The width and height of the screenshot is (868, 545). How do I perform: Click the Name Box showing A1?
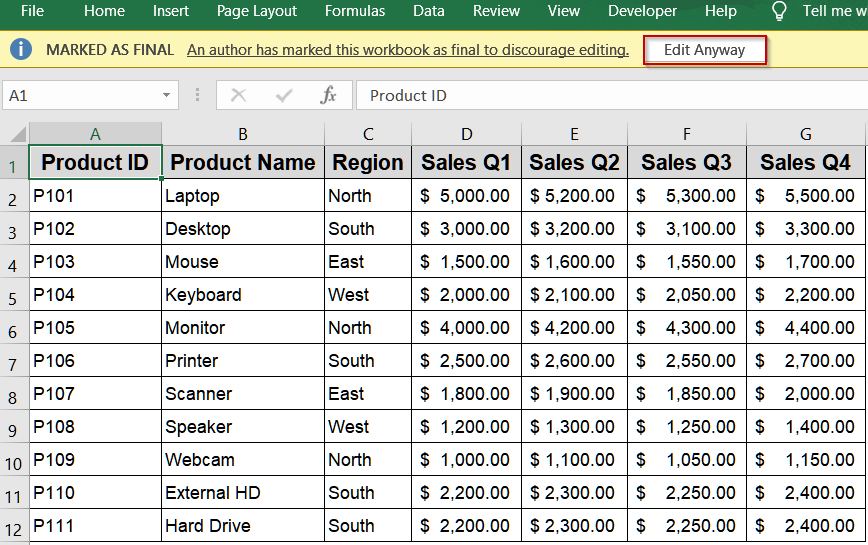pos(80,95)
